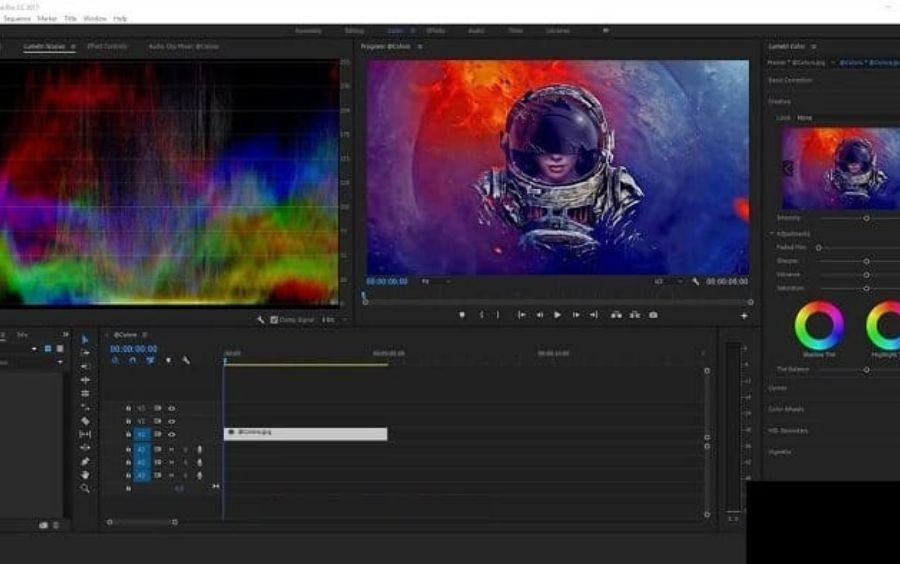
Task: Open timeline display settings wrench
Action: point(186,360)
